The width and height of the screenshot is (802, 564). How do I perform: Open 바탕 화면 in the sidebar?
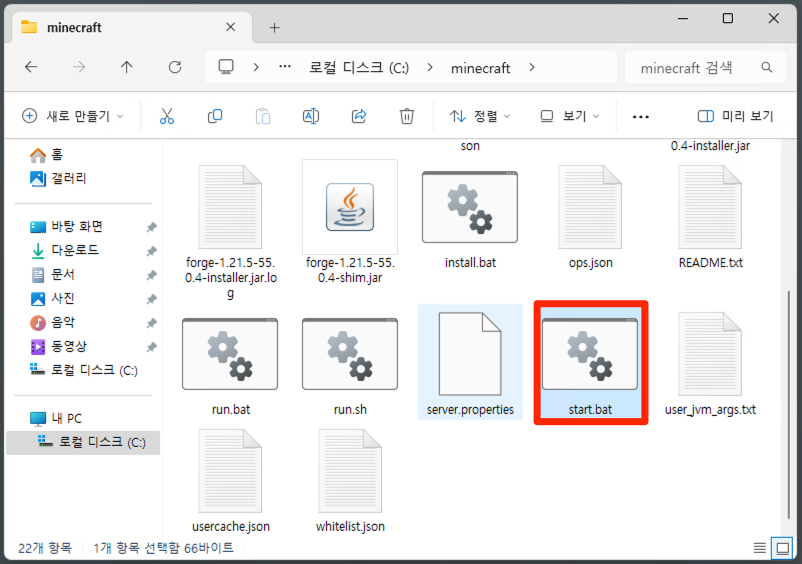(66, 227)
